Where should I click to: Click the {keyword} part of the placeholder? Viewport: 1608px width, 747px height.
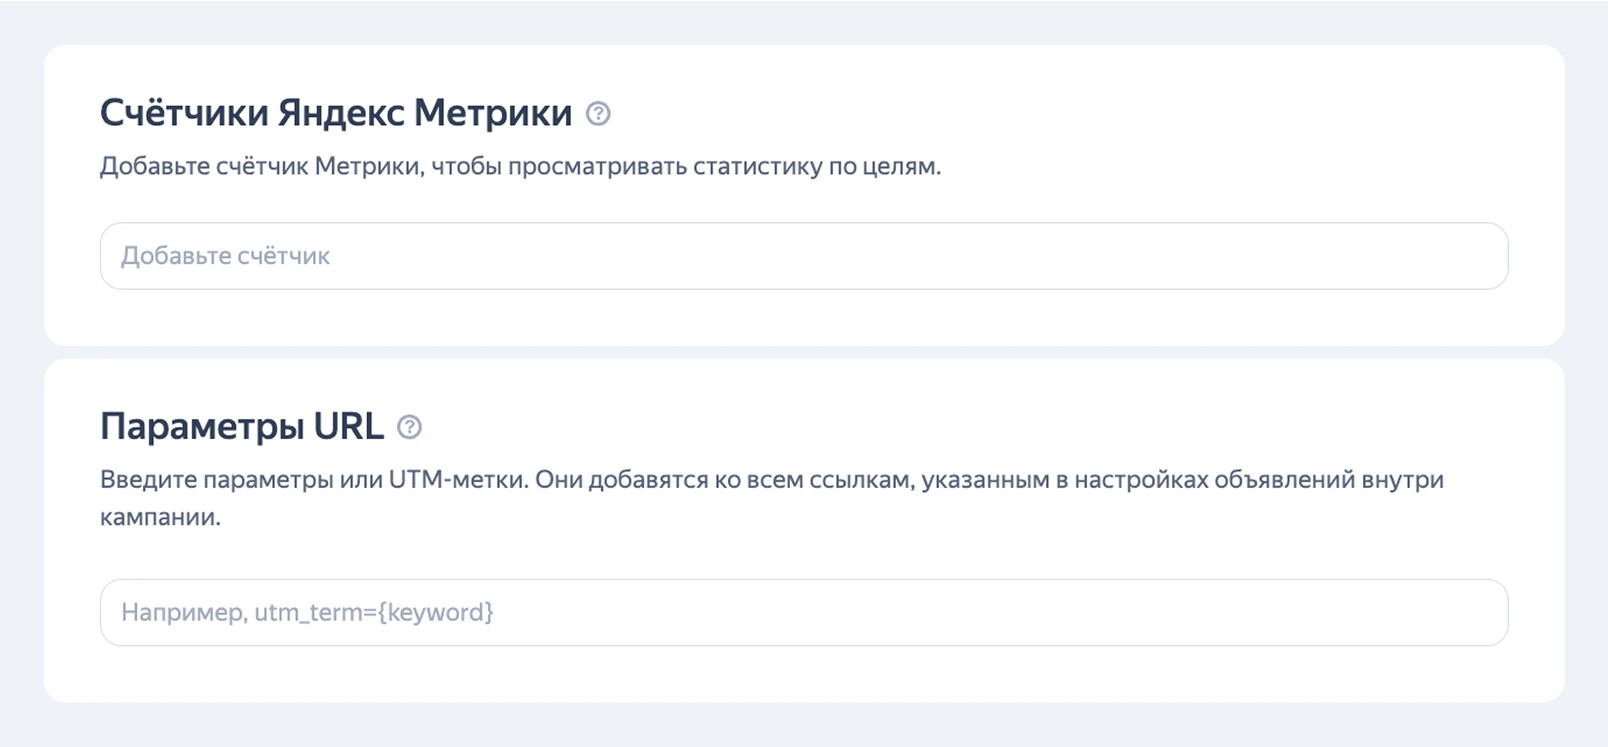[435, 612]
